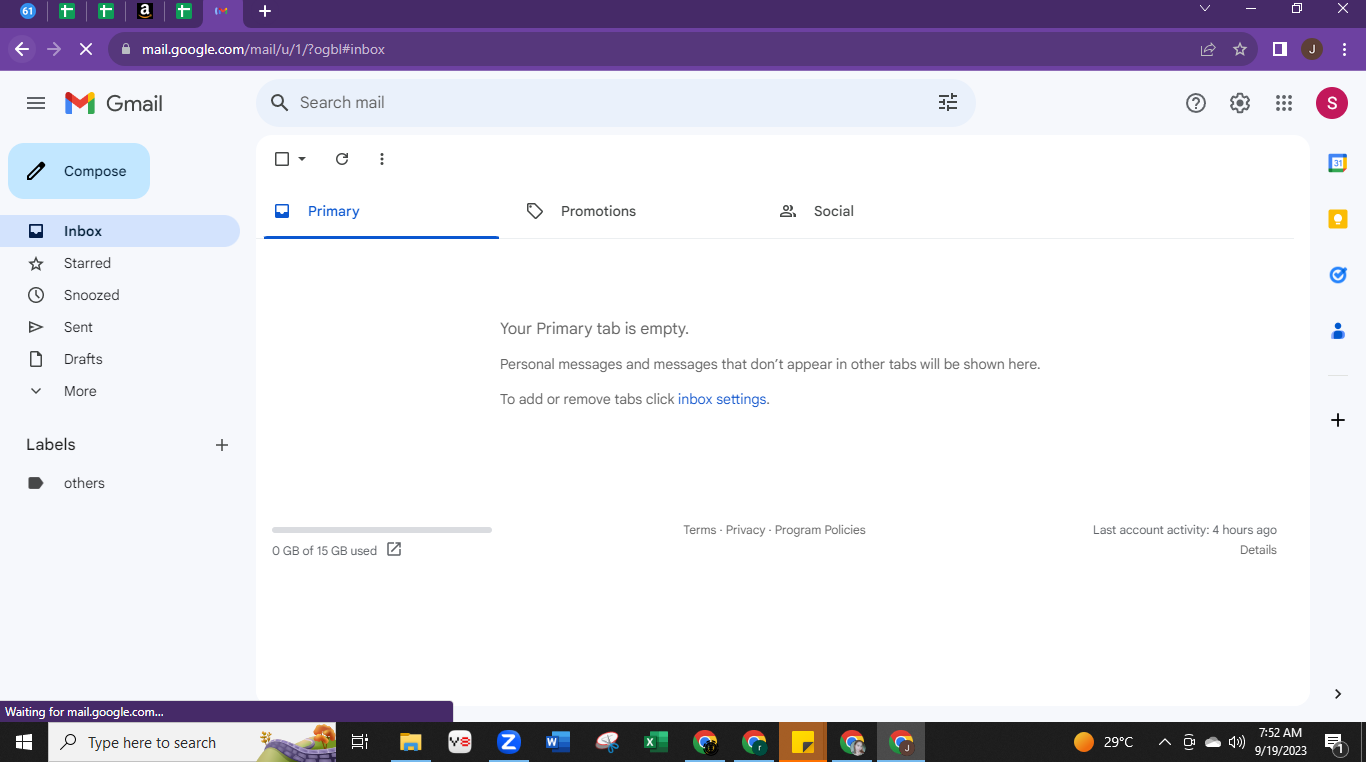Click the Compose button

[x=79, y=171]
